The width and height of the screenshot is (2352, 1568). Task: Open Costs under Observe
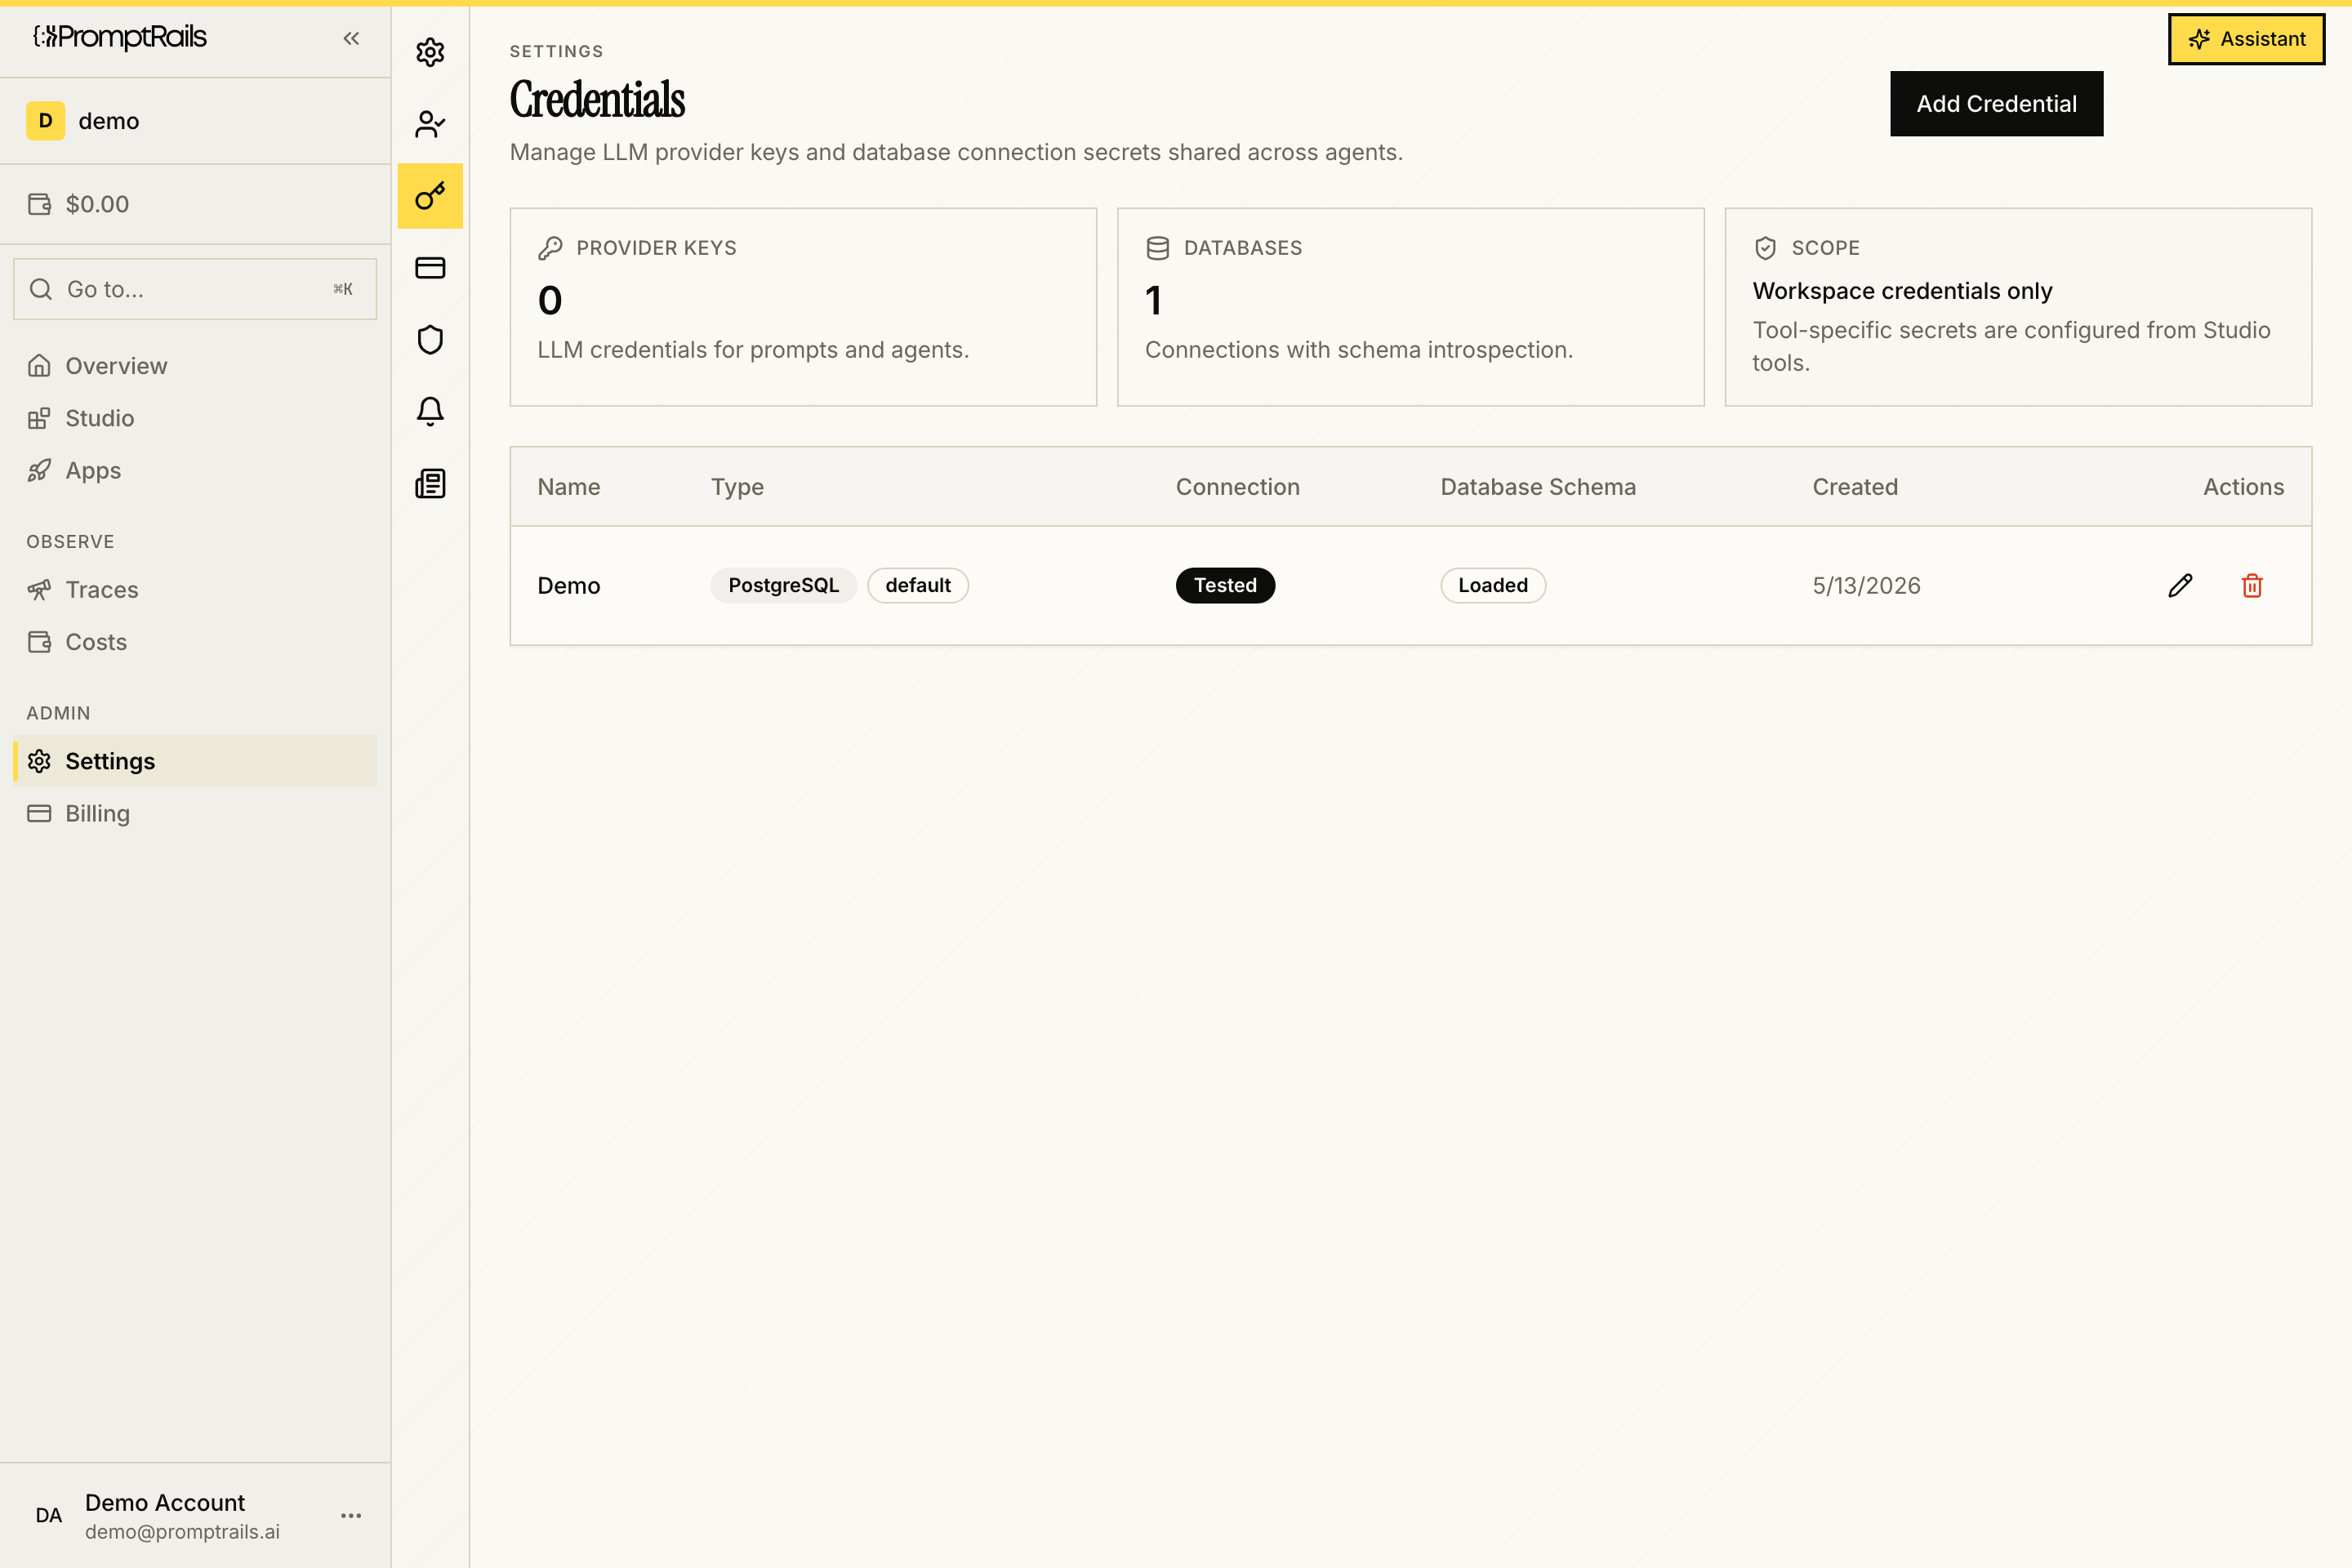point(195,642)
